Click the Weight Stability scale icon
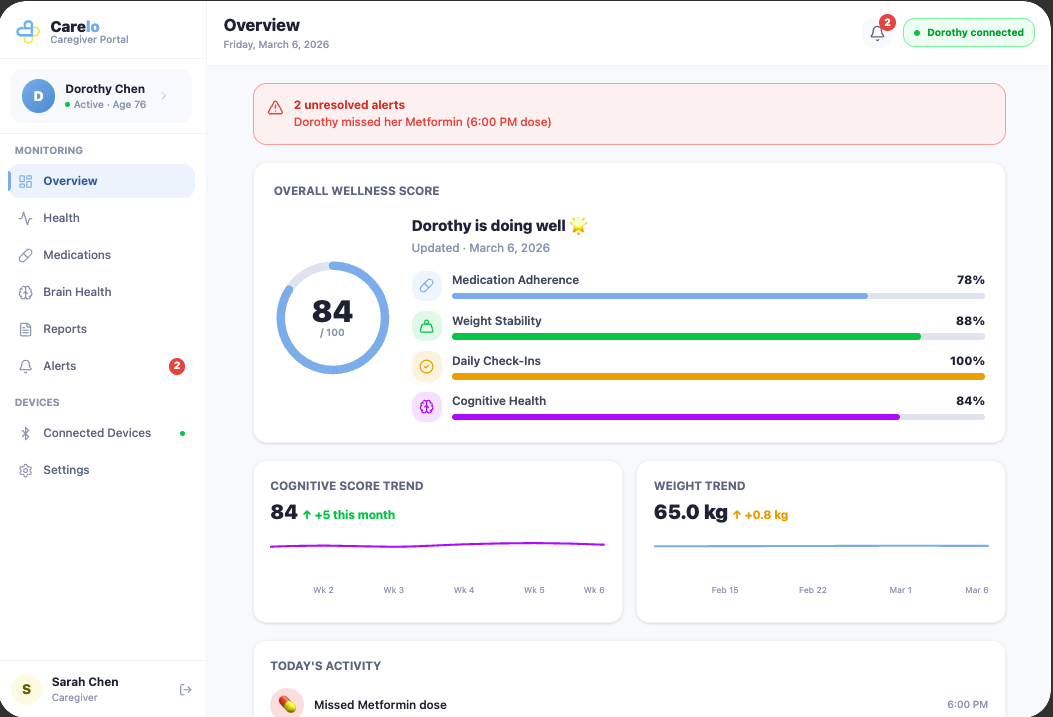Image resolution: width=1053 pixels, height=717 pixels. click(x=427, y=326)
